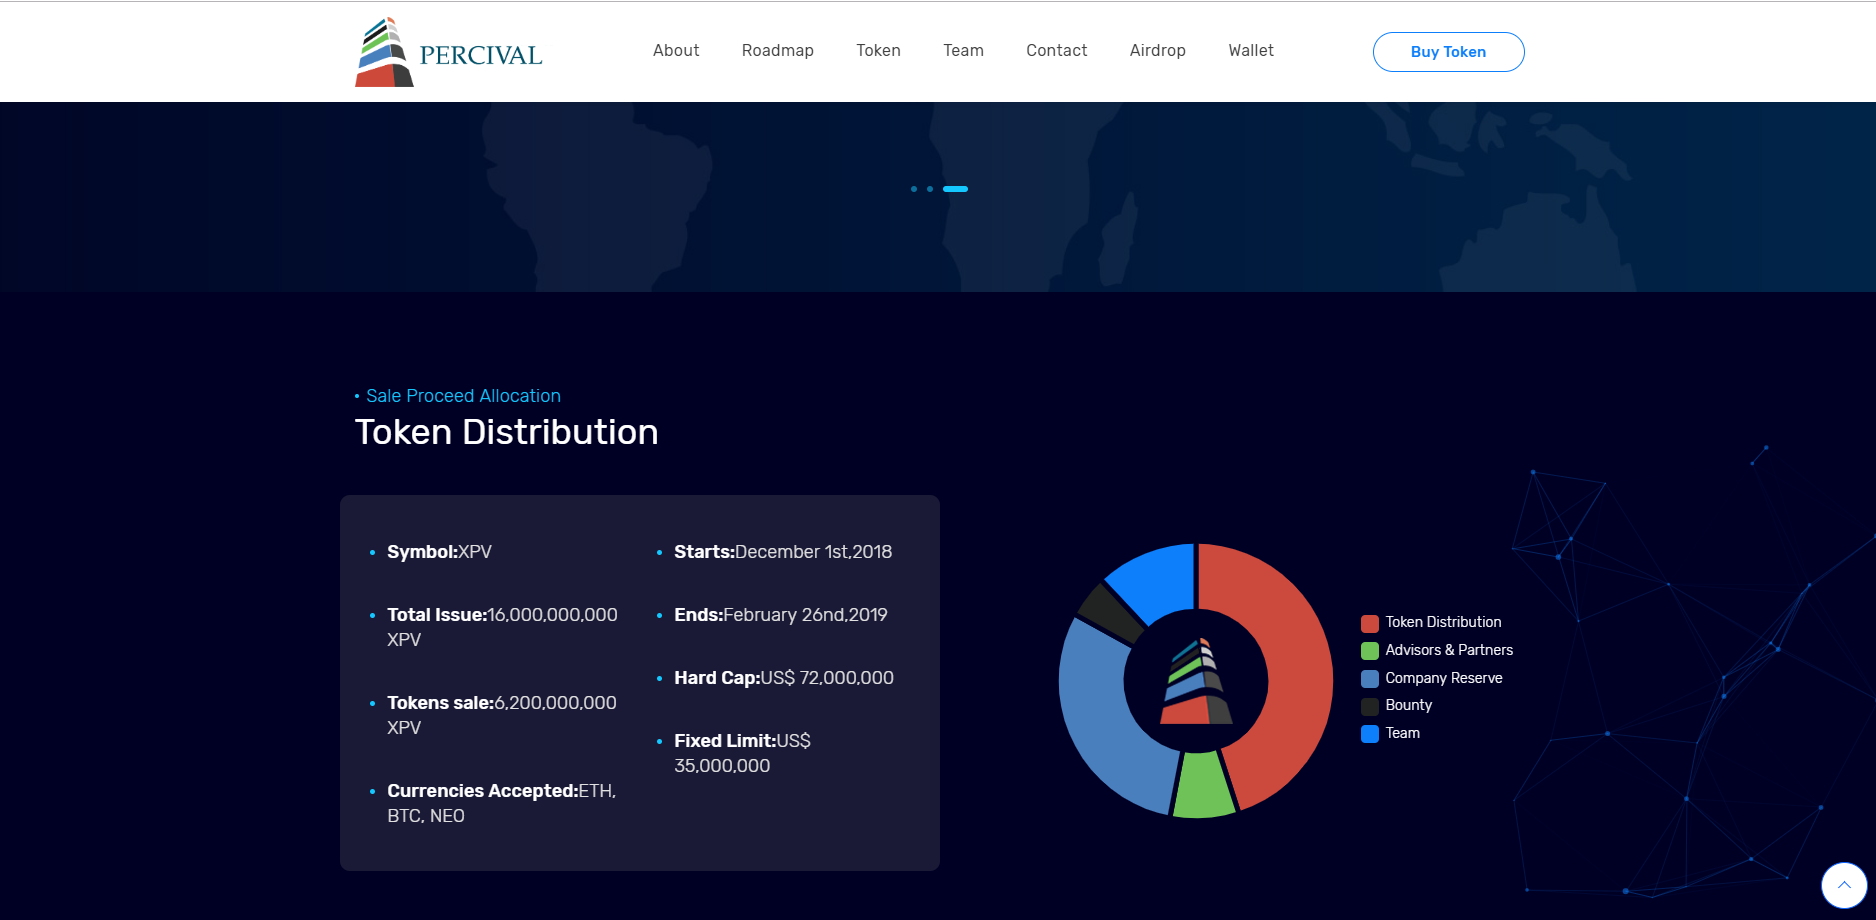This screenshot has width=1876, height=920.
Task: Click the Token Distribution heading
Action: click(x=506, y=432)
